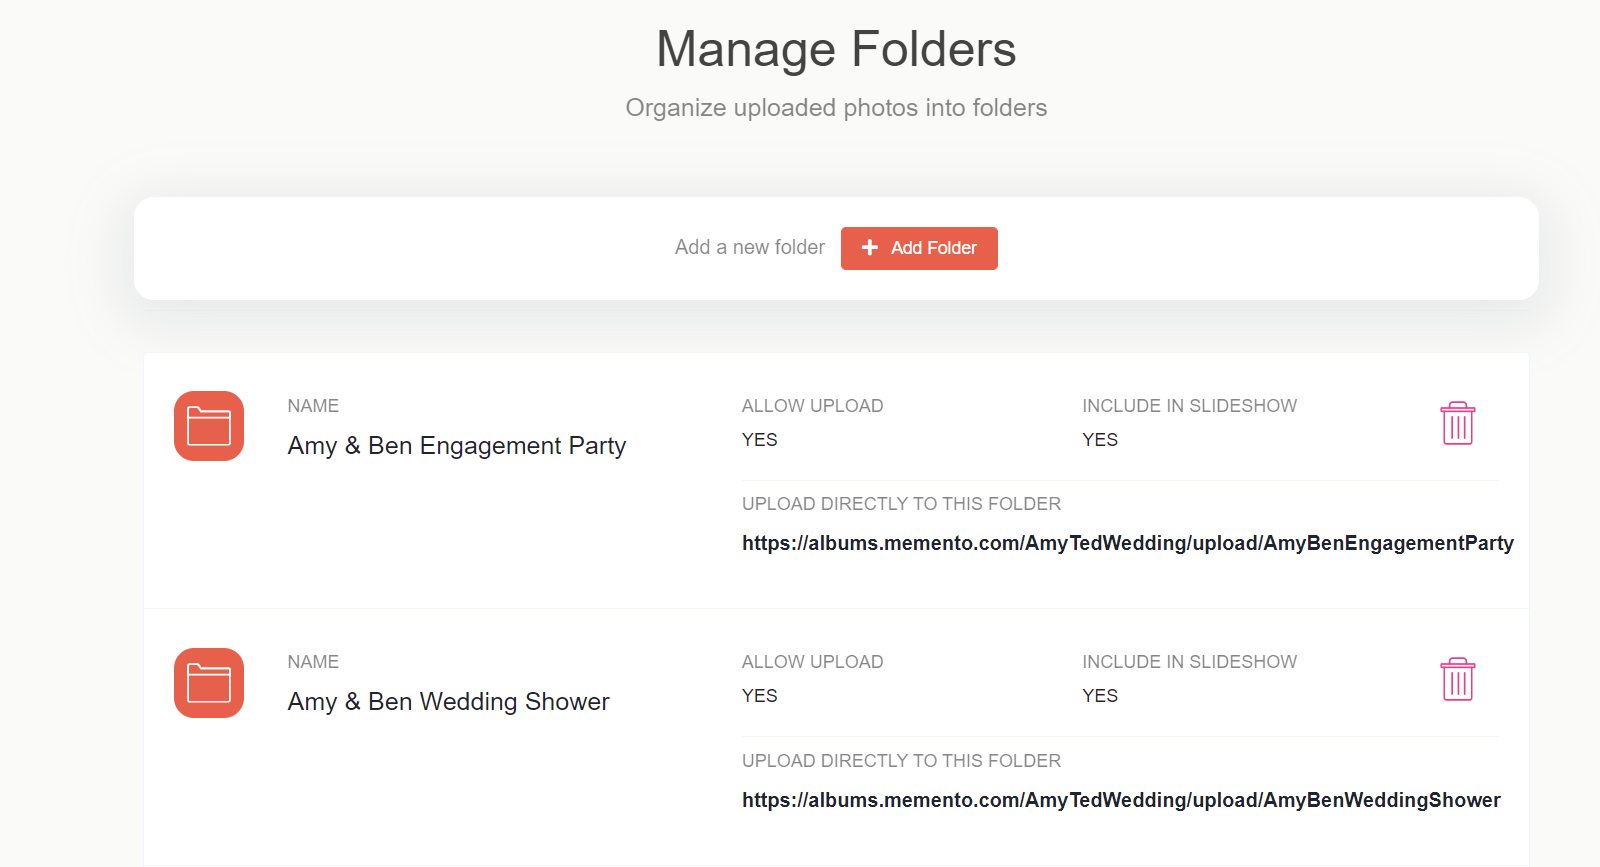1600x867 pixels.
Task: Select the Amy & Ben Wedding Shower name
Action: pyautogui.click(x=448, y=702)
